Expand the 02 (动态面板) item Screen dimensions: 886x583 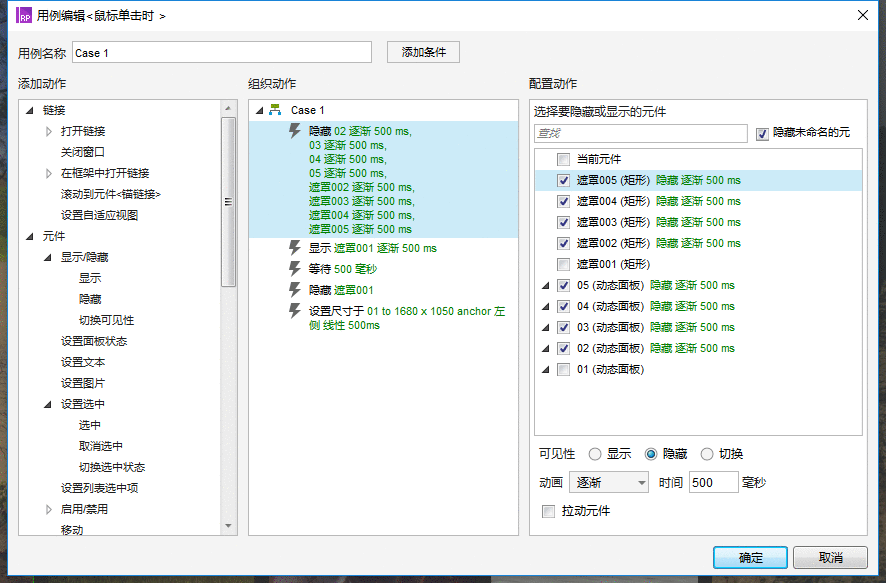click(546, 348)
